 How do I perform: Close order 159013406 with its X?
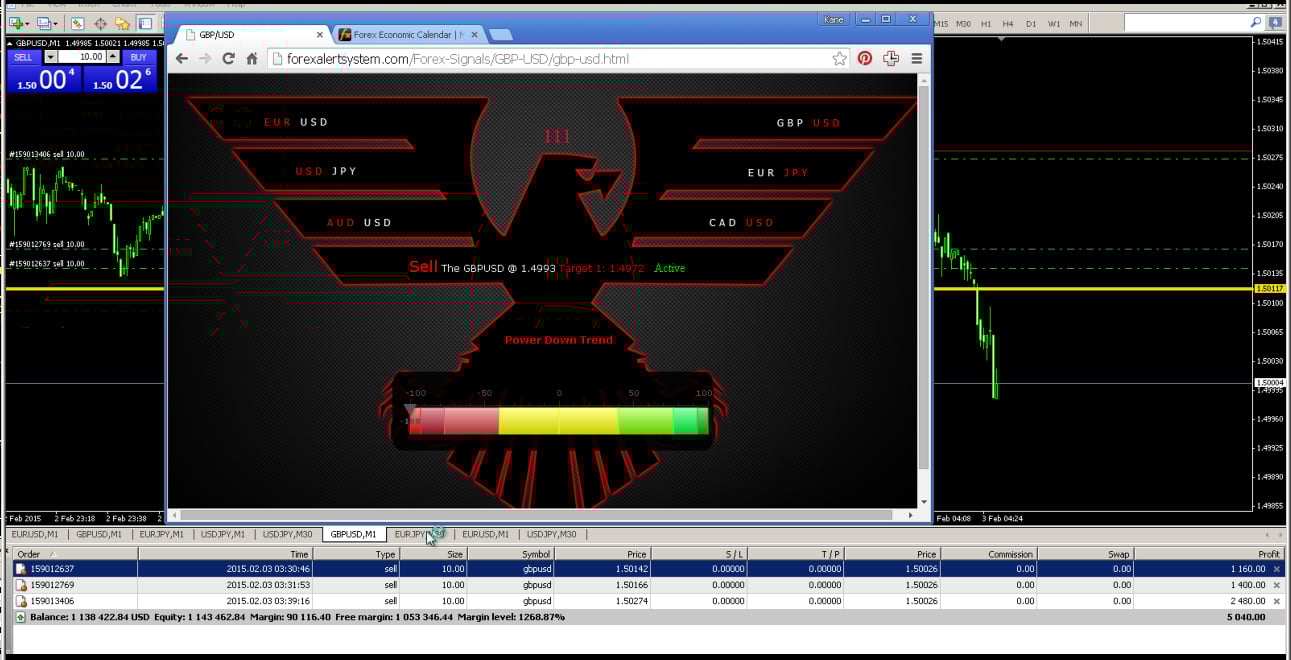click(1277, 601)
